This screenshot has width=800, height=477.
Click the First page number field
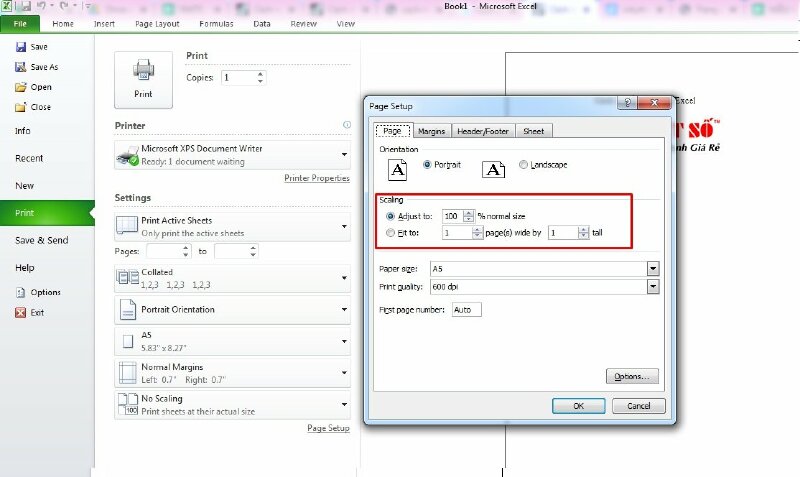466,310
